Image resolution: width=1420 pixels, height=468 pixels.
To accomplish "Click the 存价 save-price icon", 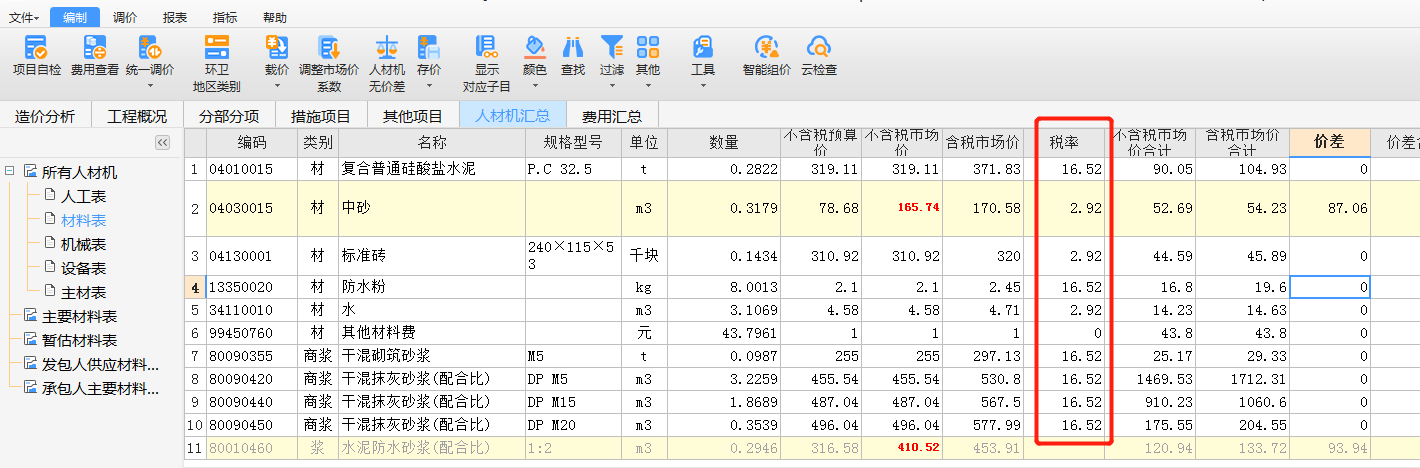I will click(429, 47).
